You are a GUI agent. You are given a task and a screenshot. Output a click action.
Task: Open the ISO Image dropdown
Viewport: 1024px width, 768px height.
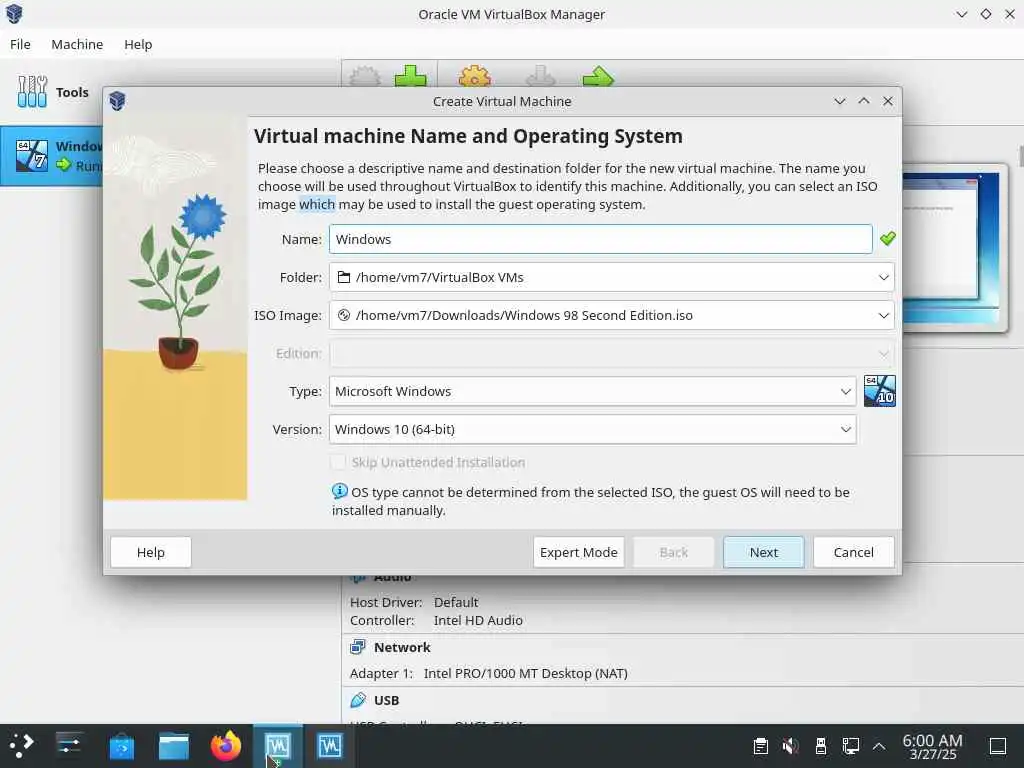[x=611, y=315]
